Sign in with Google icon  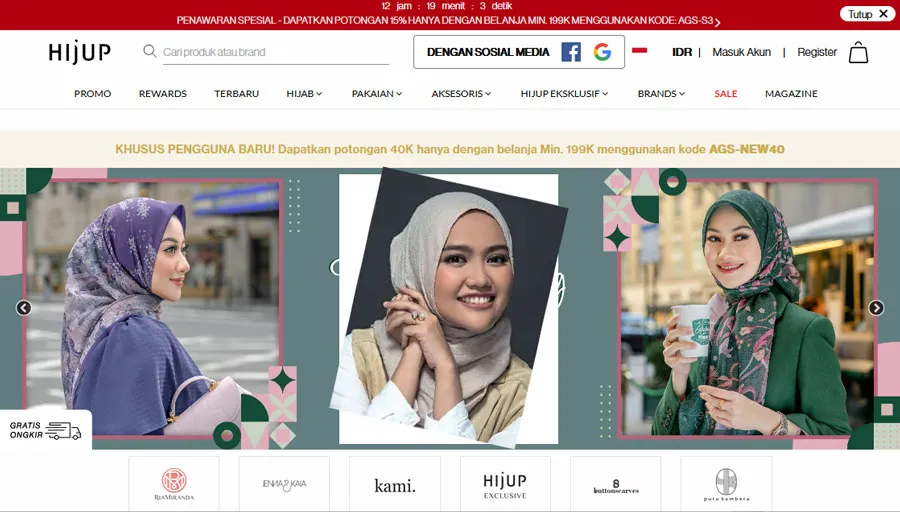click(x=602, y=52)
